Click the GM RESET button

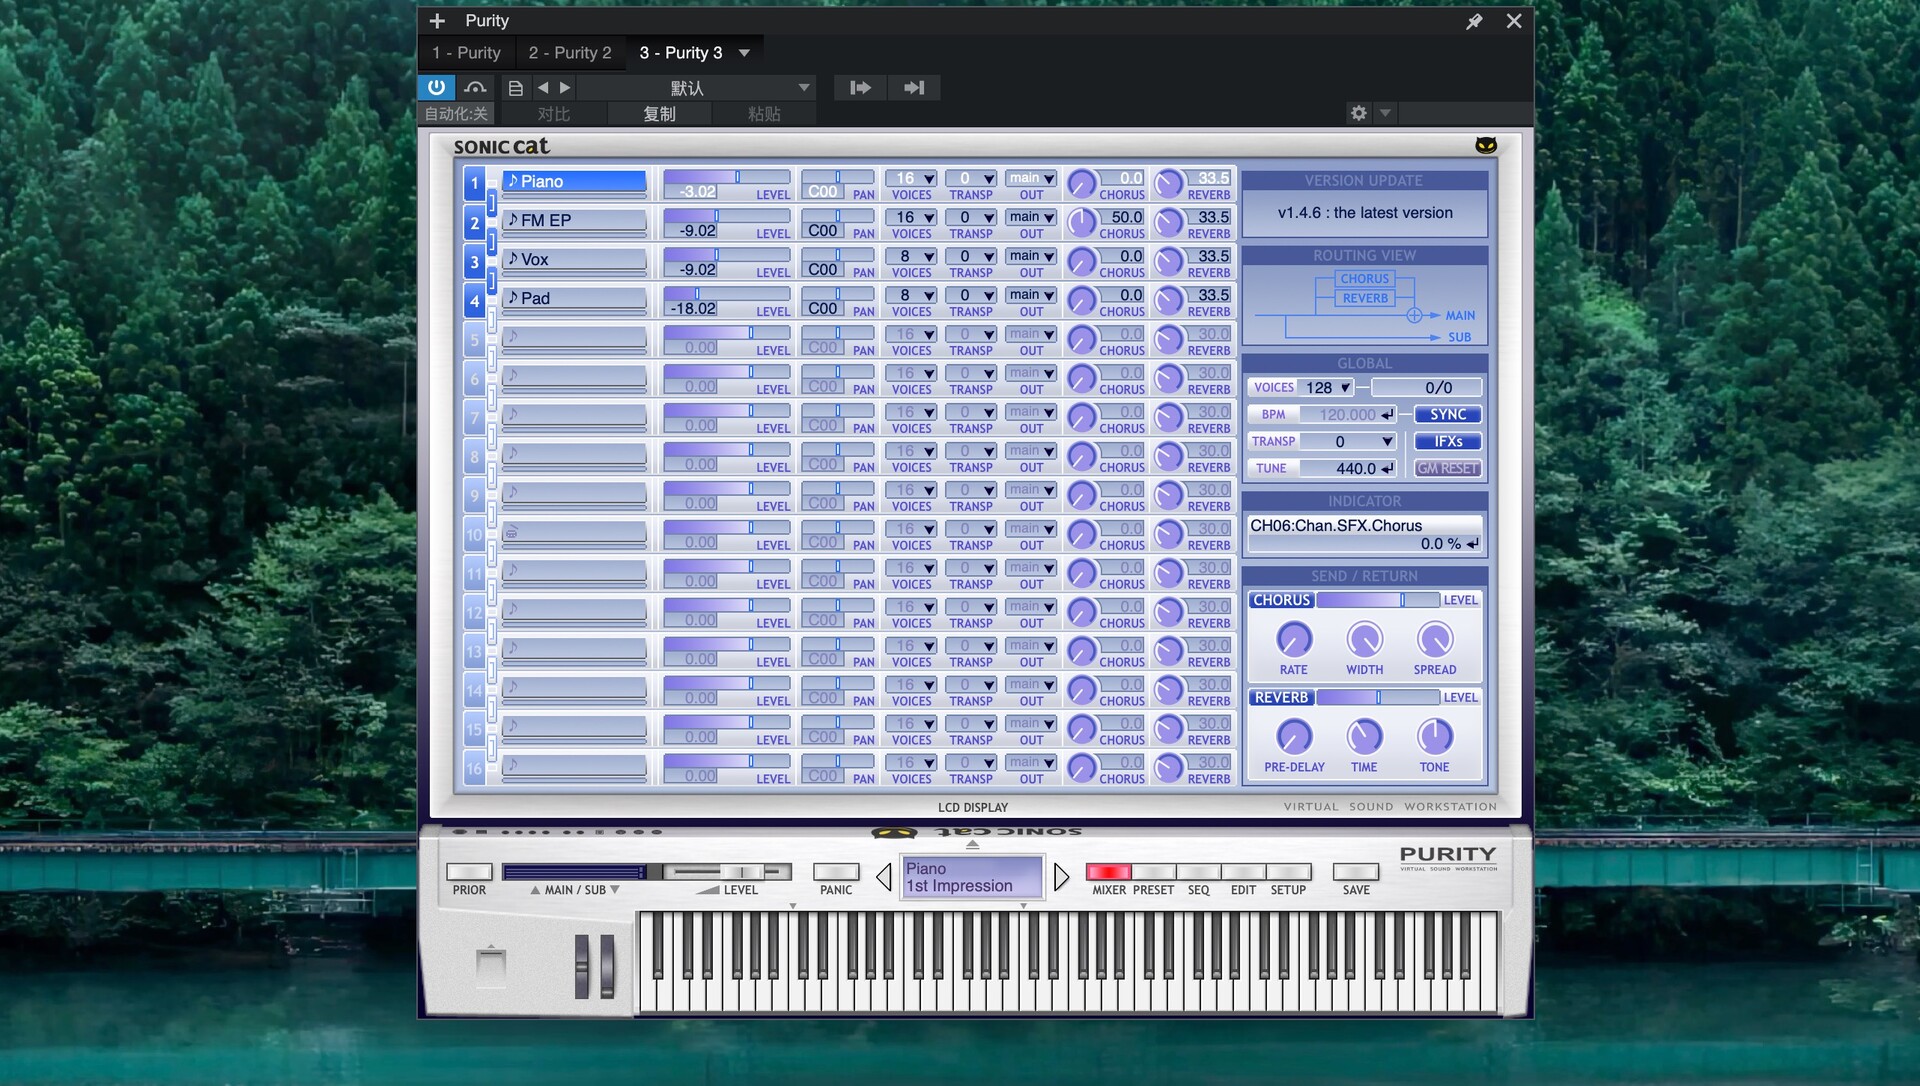[x=1448, y=468]
